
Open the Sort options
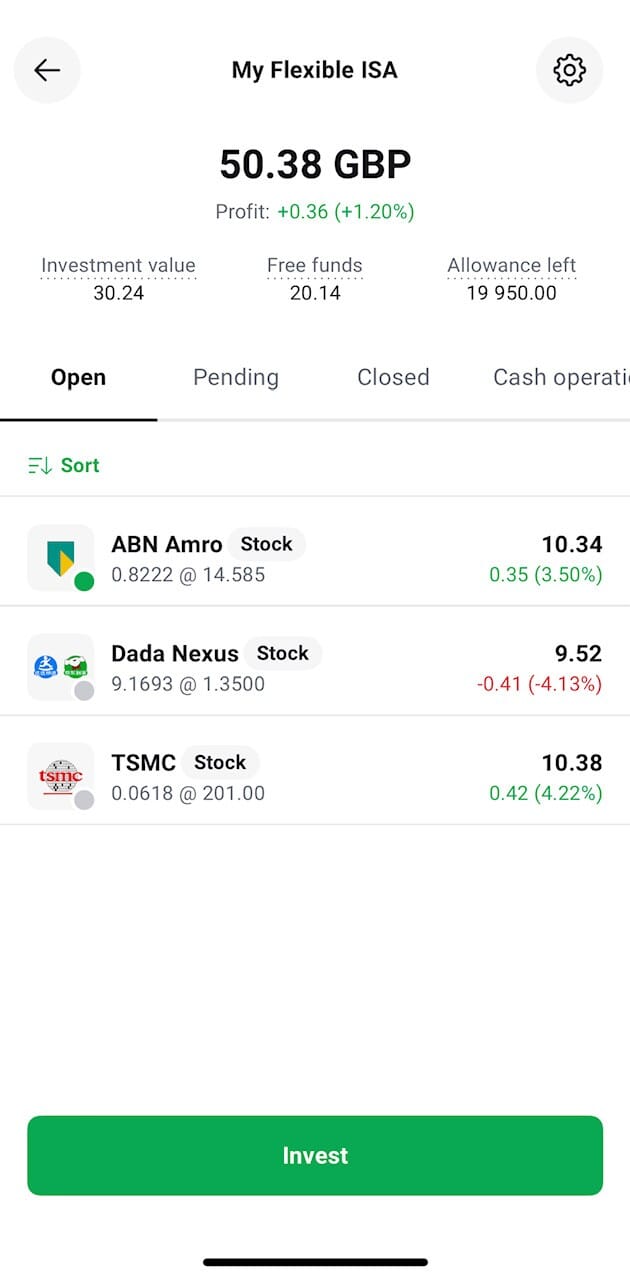[x=80, y=465]
